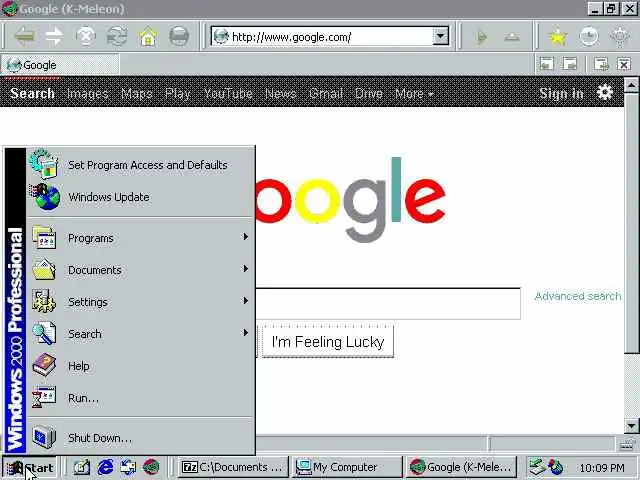
Task: Choose Shut Down... from Start menu
Action: [141, 438]
